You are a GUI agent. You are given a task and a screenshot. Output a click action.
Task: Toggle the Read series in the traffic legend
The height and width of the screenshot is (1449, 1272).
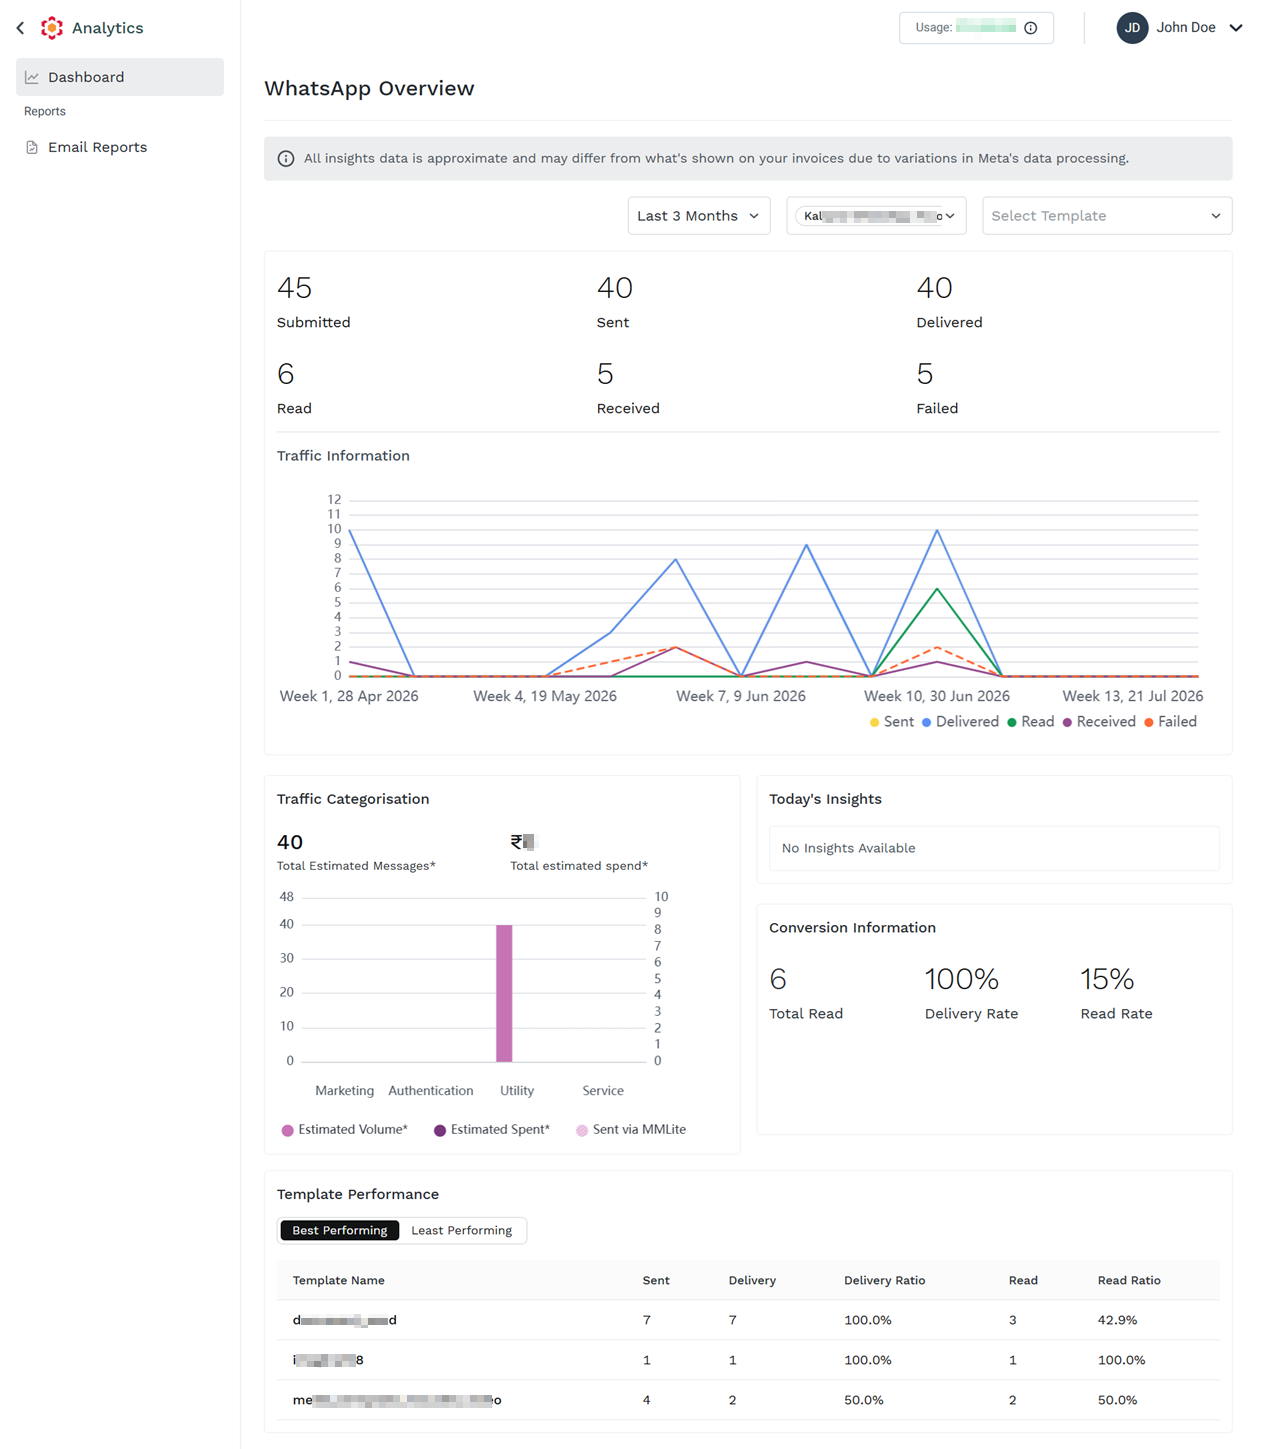tap(1031, 722)
